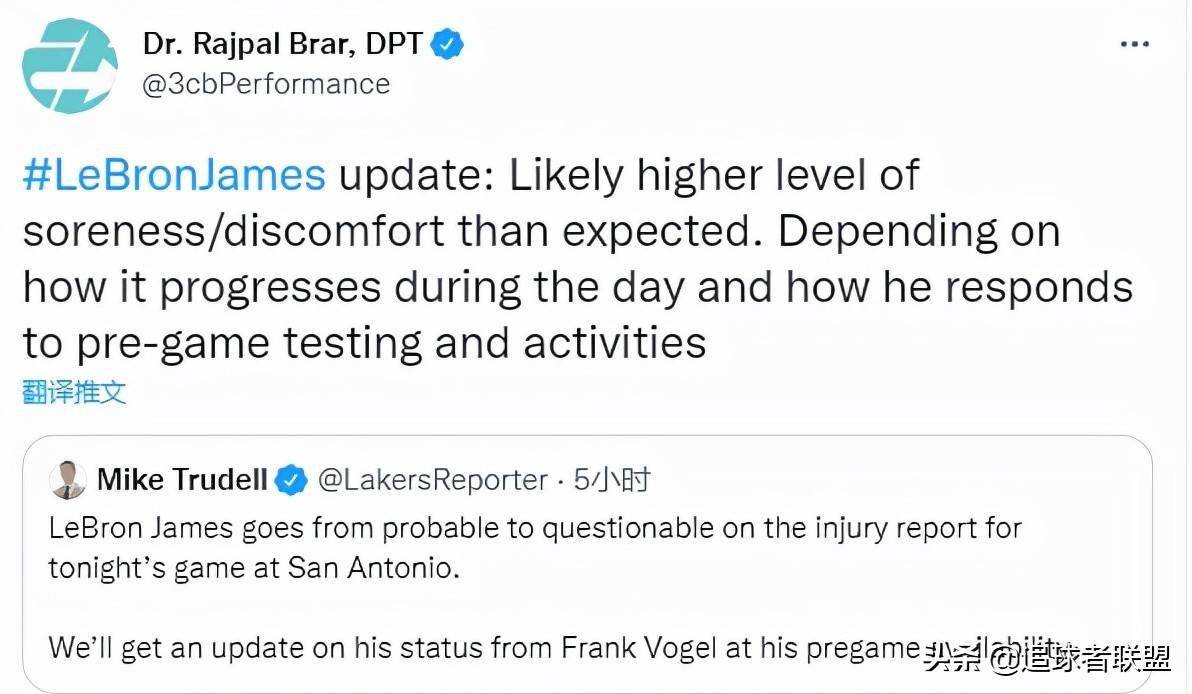
Task: Open the 3cb Performance teal profile avatar
Action: tap(70, 66)
